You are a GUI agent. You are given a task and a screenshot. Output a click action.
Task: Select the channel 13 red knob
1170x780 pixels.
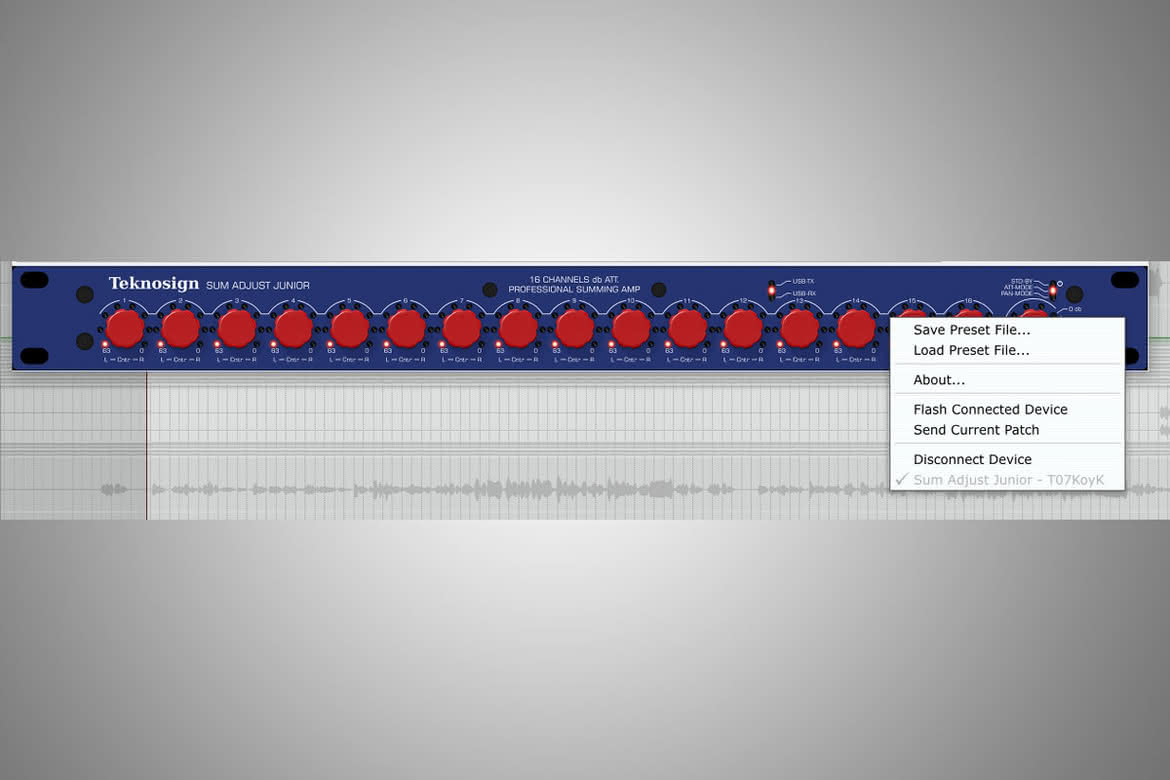point(800,328)
